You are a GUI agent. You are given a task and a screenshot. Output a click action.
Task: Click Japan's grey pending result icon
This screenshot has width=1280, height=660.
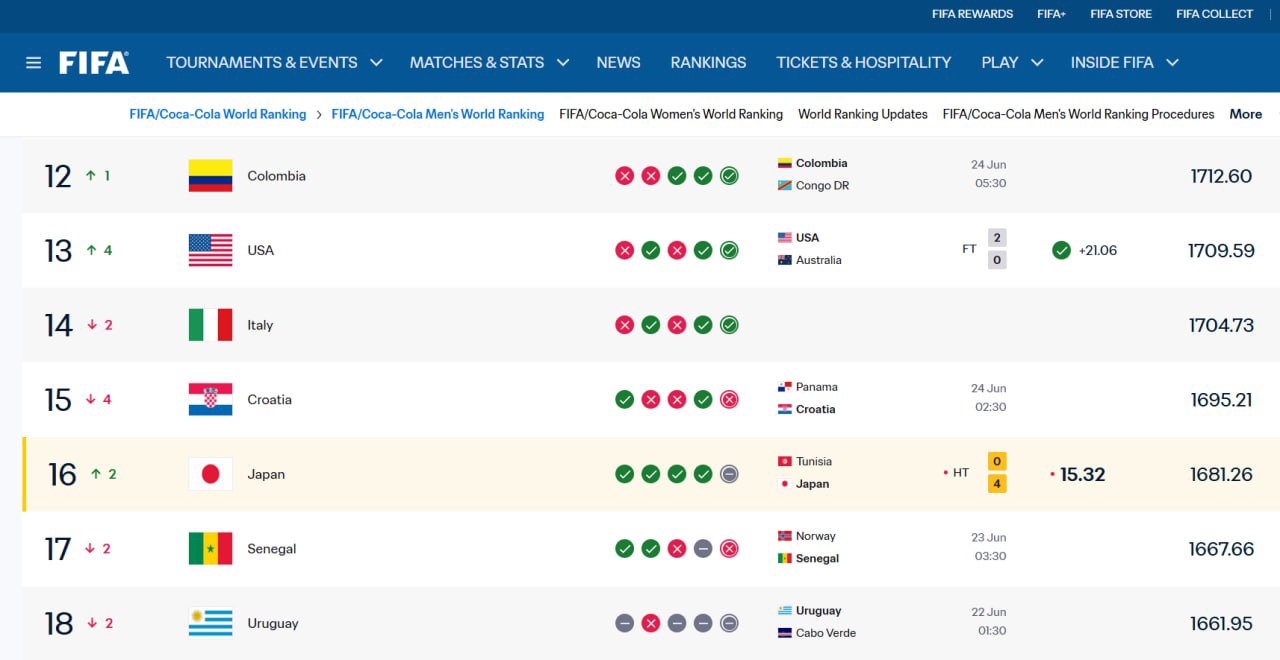pyautogui.click(x=729, y=474)
